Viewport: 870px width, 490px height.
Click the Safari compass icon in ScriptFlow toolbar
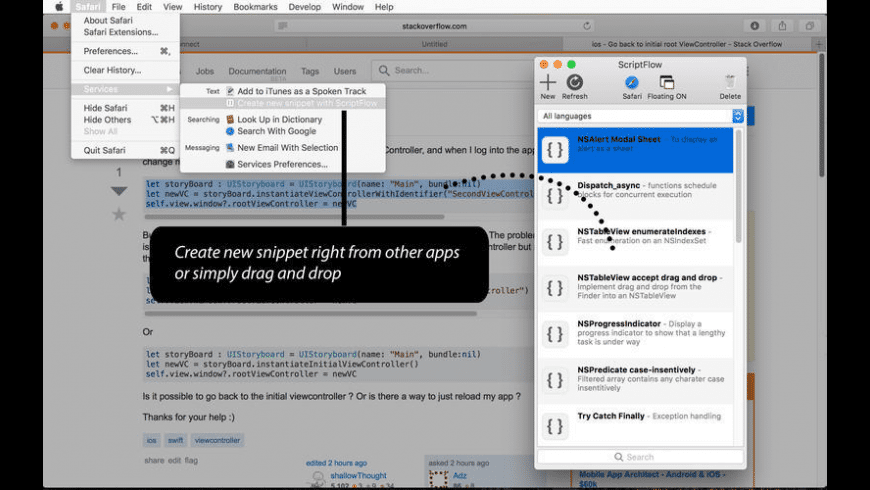(631, 83)
